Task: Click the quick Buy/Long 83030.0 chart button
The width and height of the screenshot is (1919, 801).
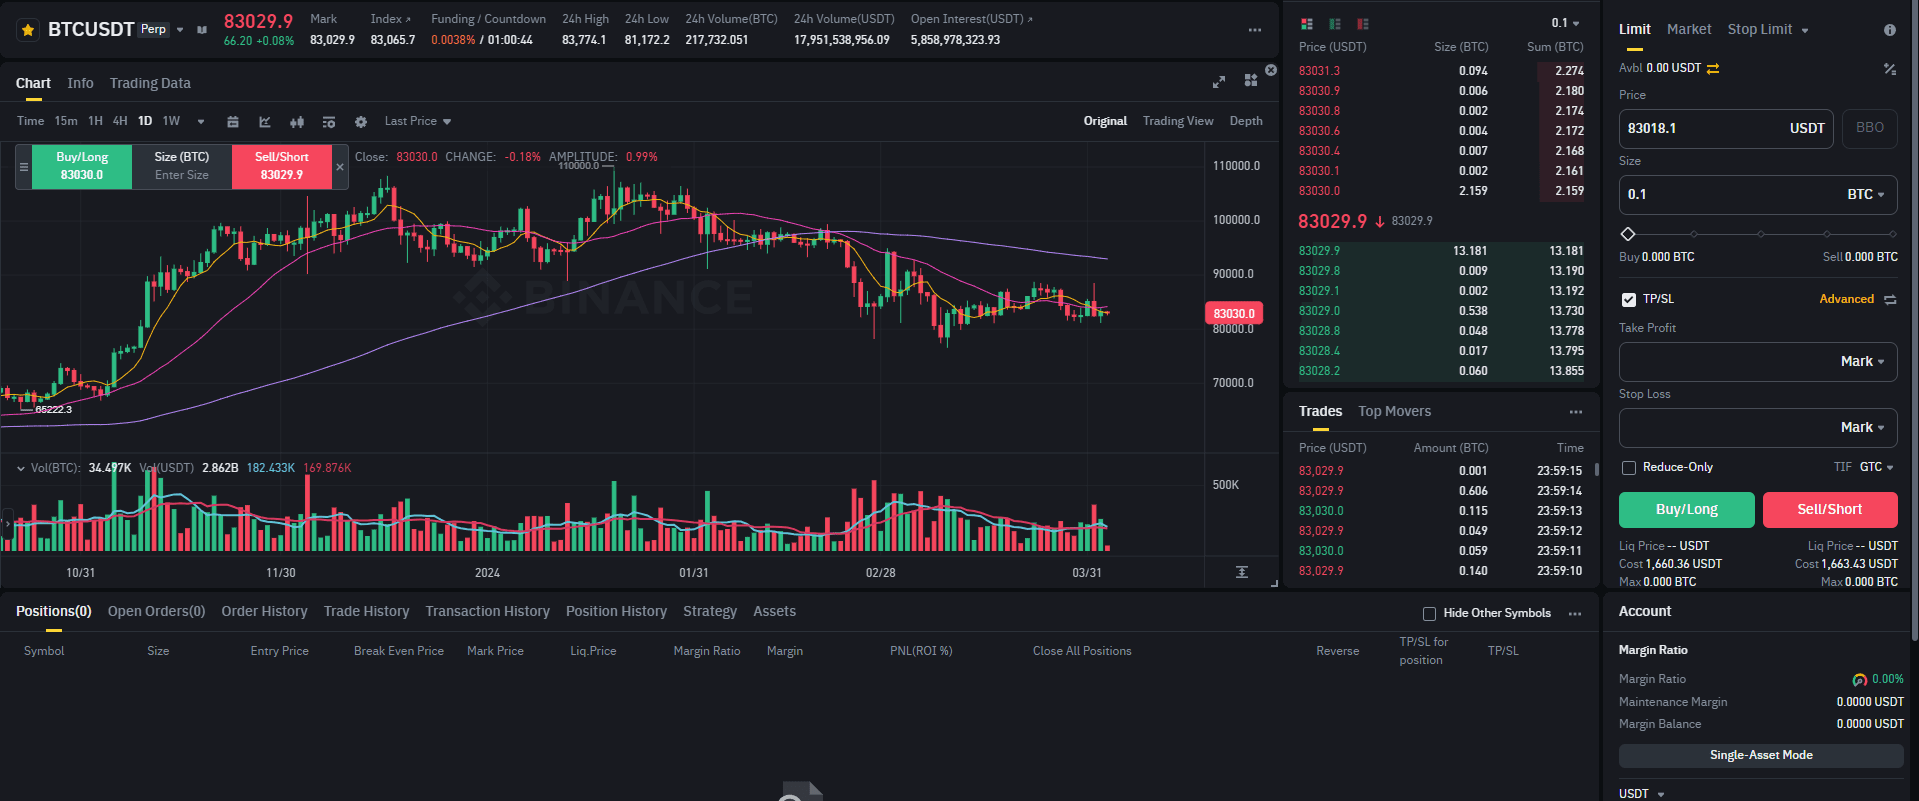Action: [x=82, y=167]
